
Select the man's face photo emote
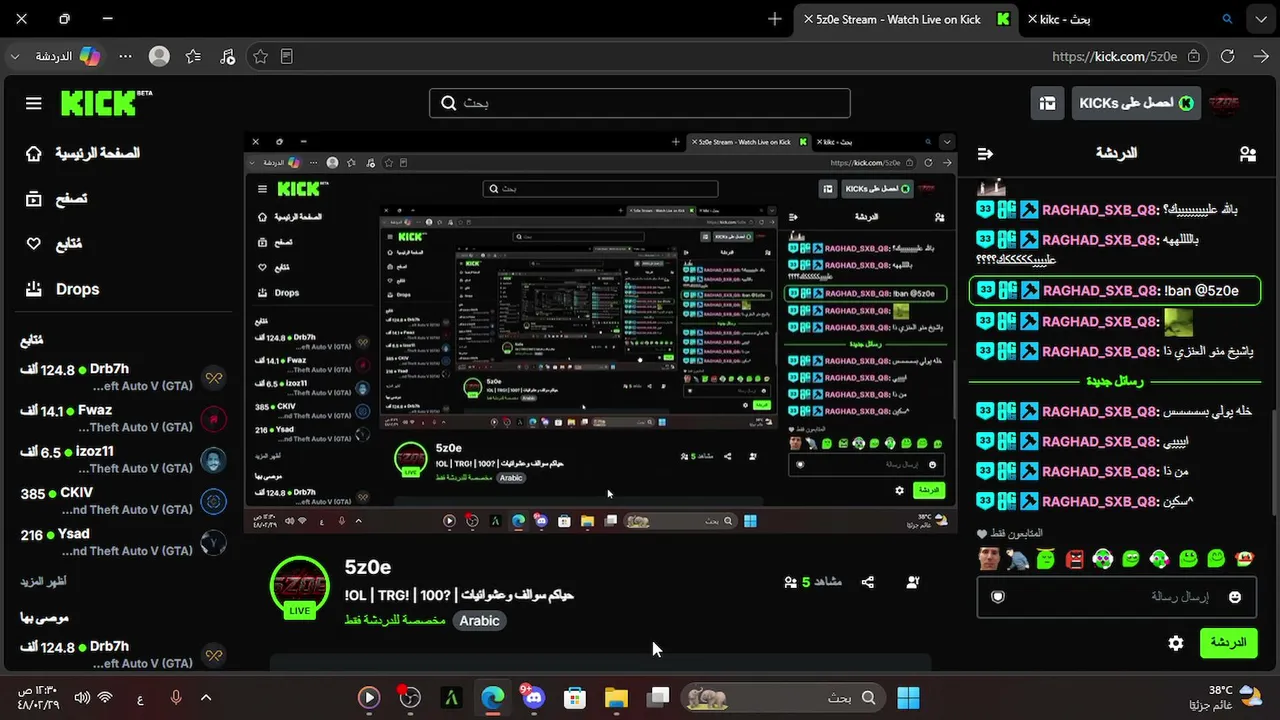click(989, 559)
